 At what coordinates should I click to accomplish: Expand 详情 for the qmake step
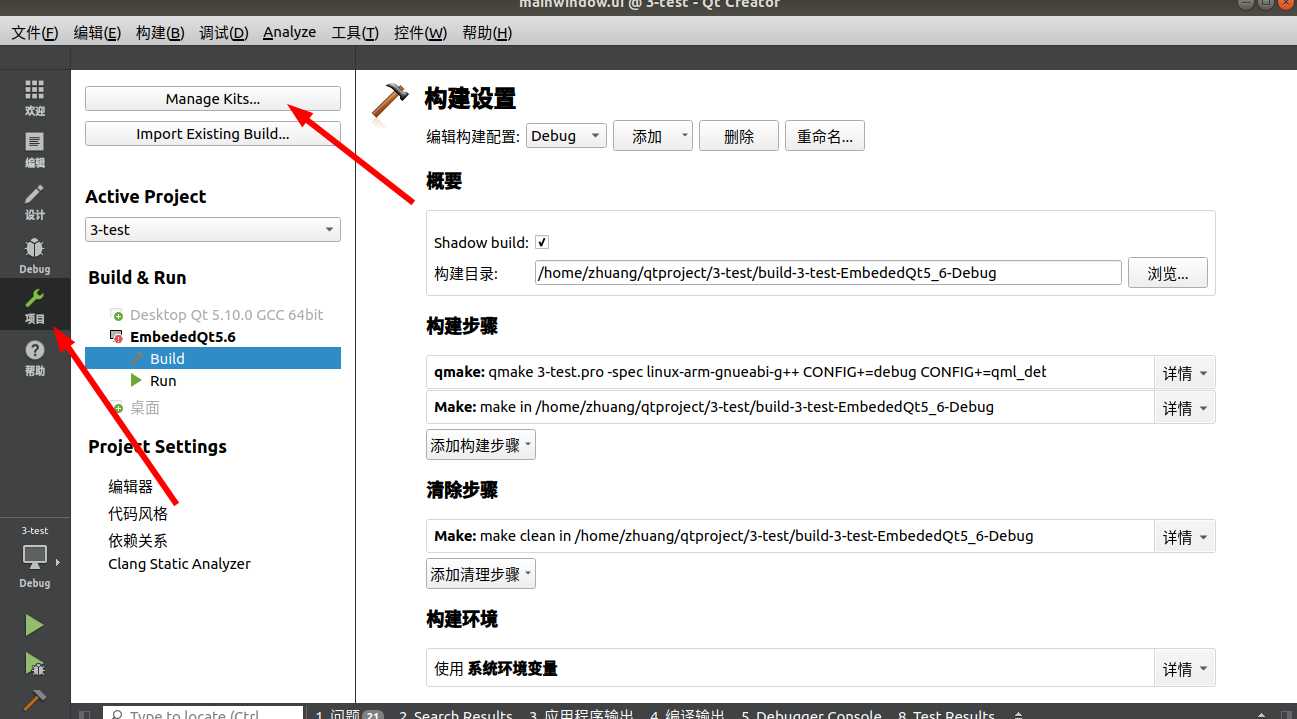pyautogui.click(x=1185, y=373)
